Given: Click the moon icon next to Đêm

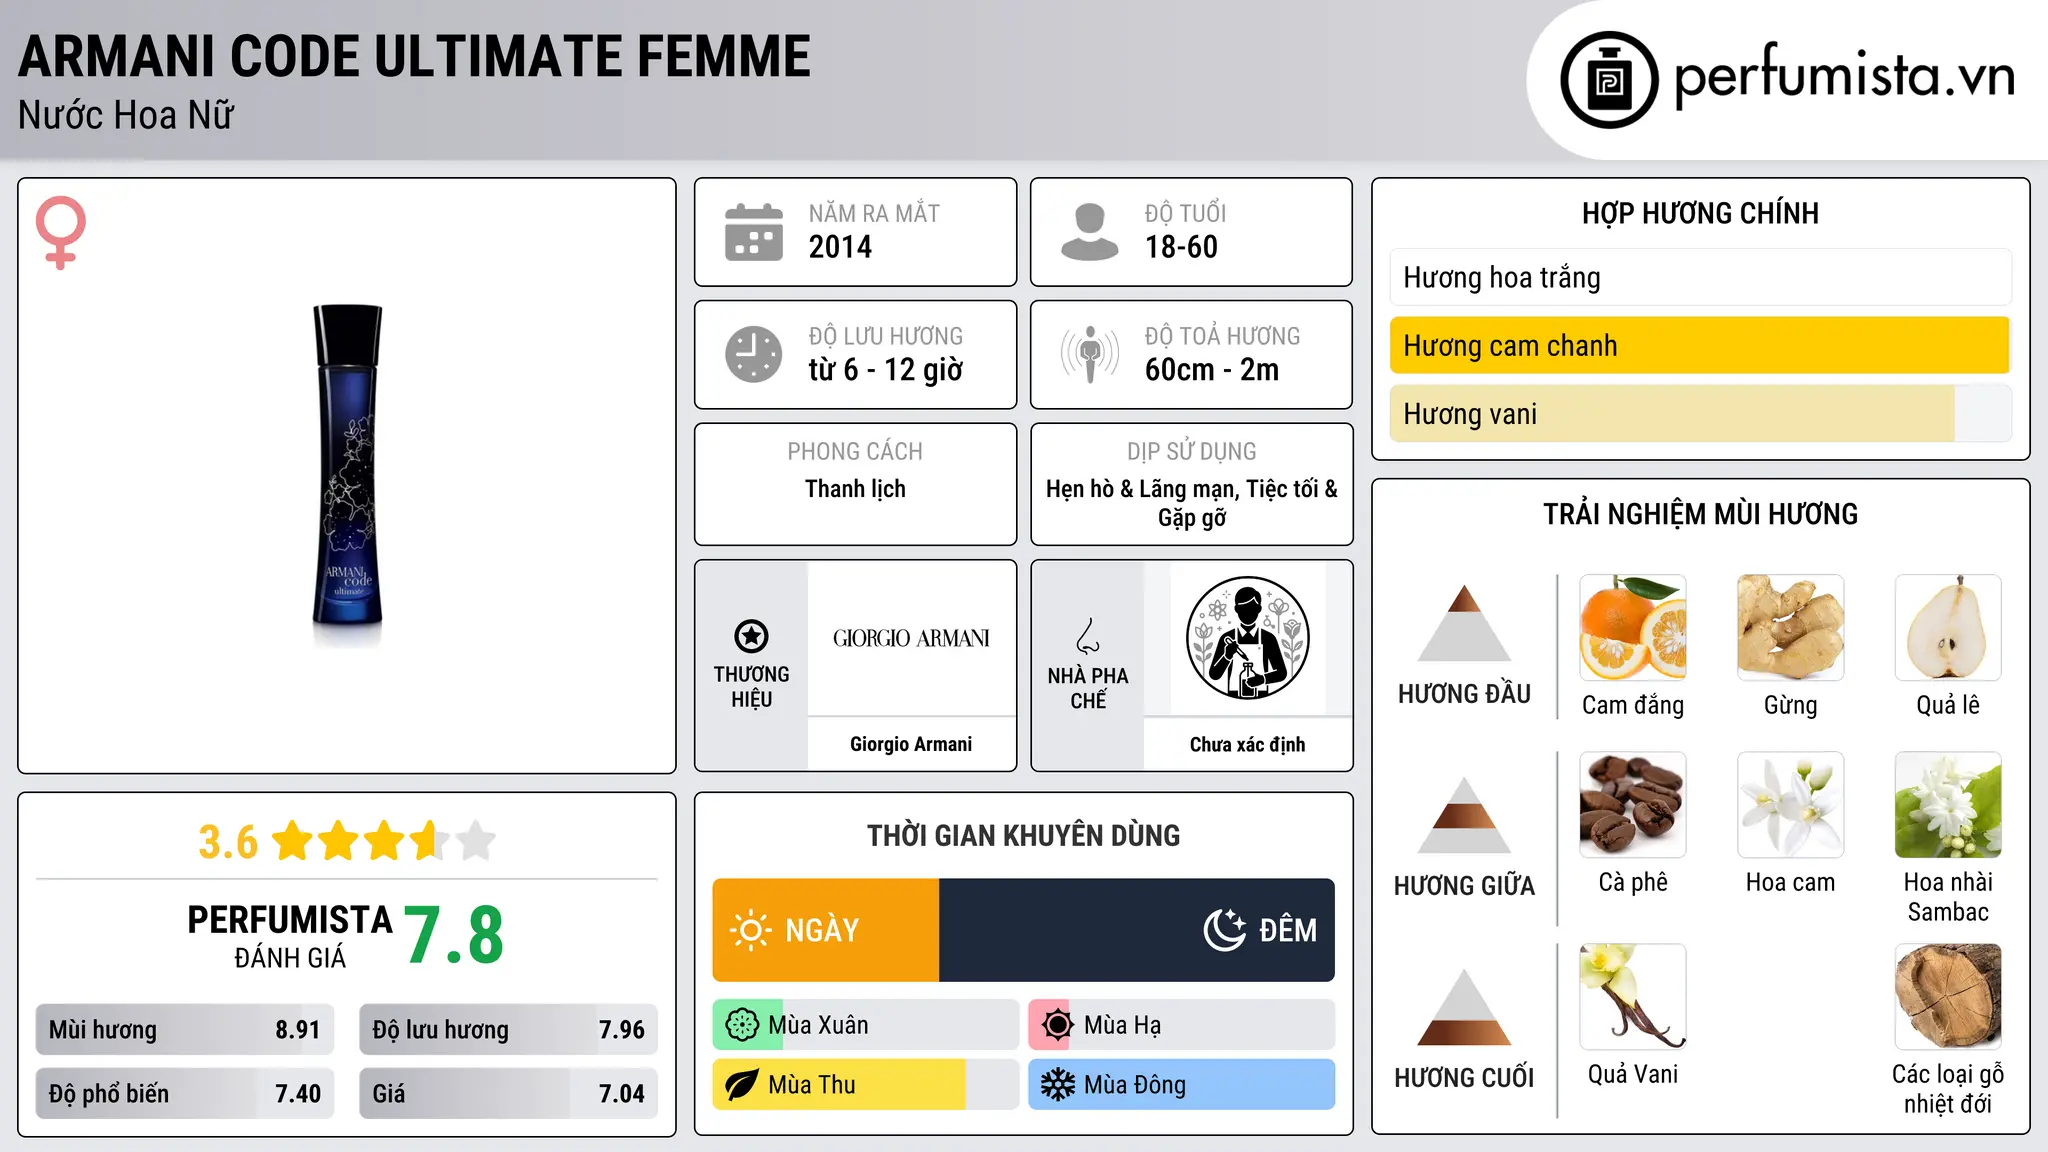Looking at the screenshot, I should [x=1224, y=930].
